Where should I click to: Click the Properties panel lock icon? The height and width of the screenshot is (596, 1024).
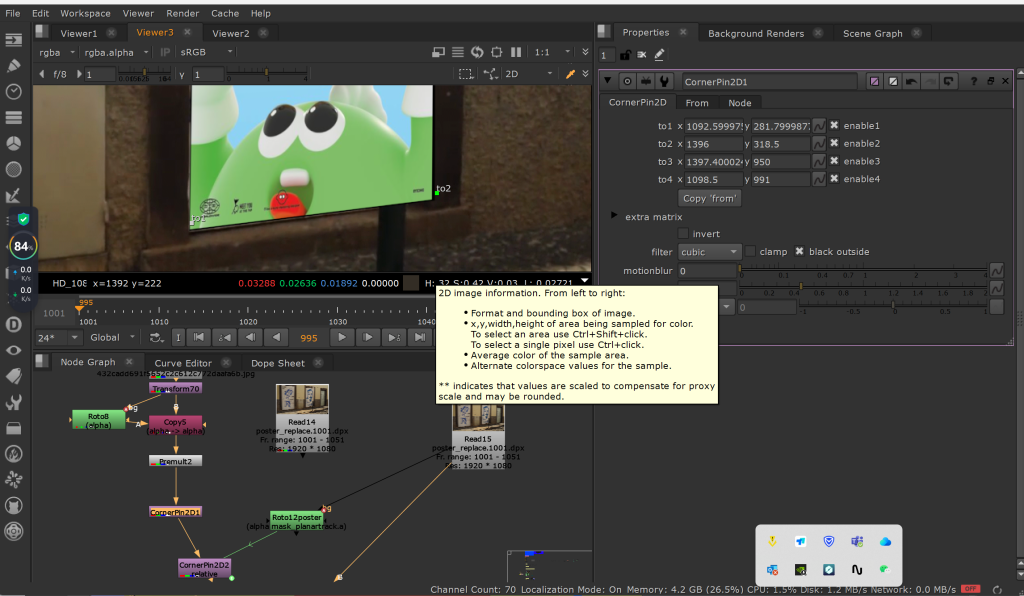625,55
